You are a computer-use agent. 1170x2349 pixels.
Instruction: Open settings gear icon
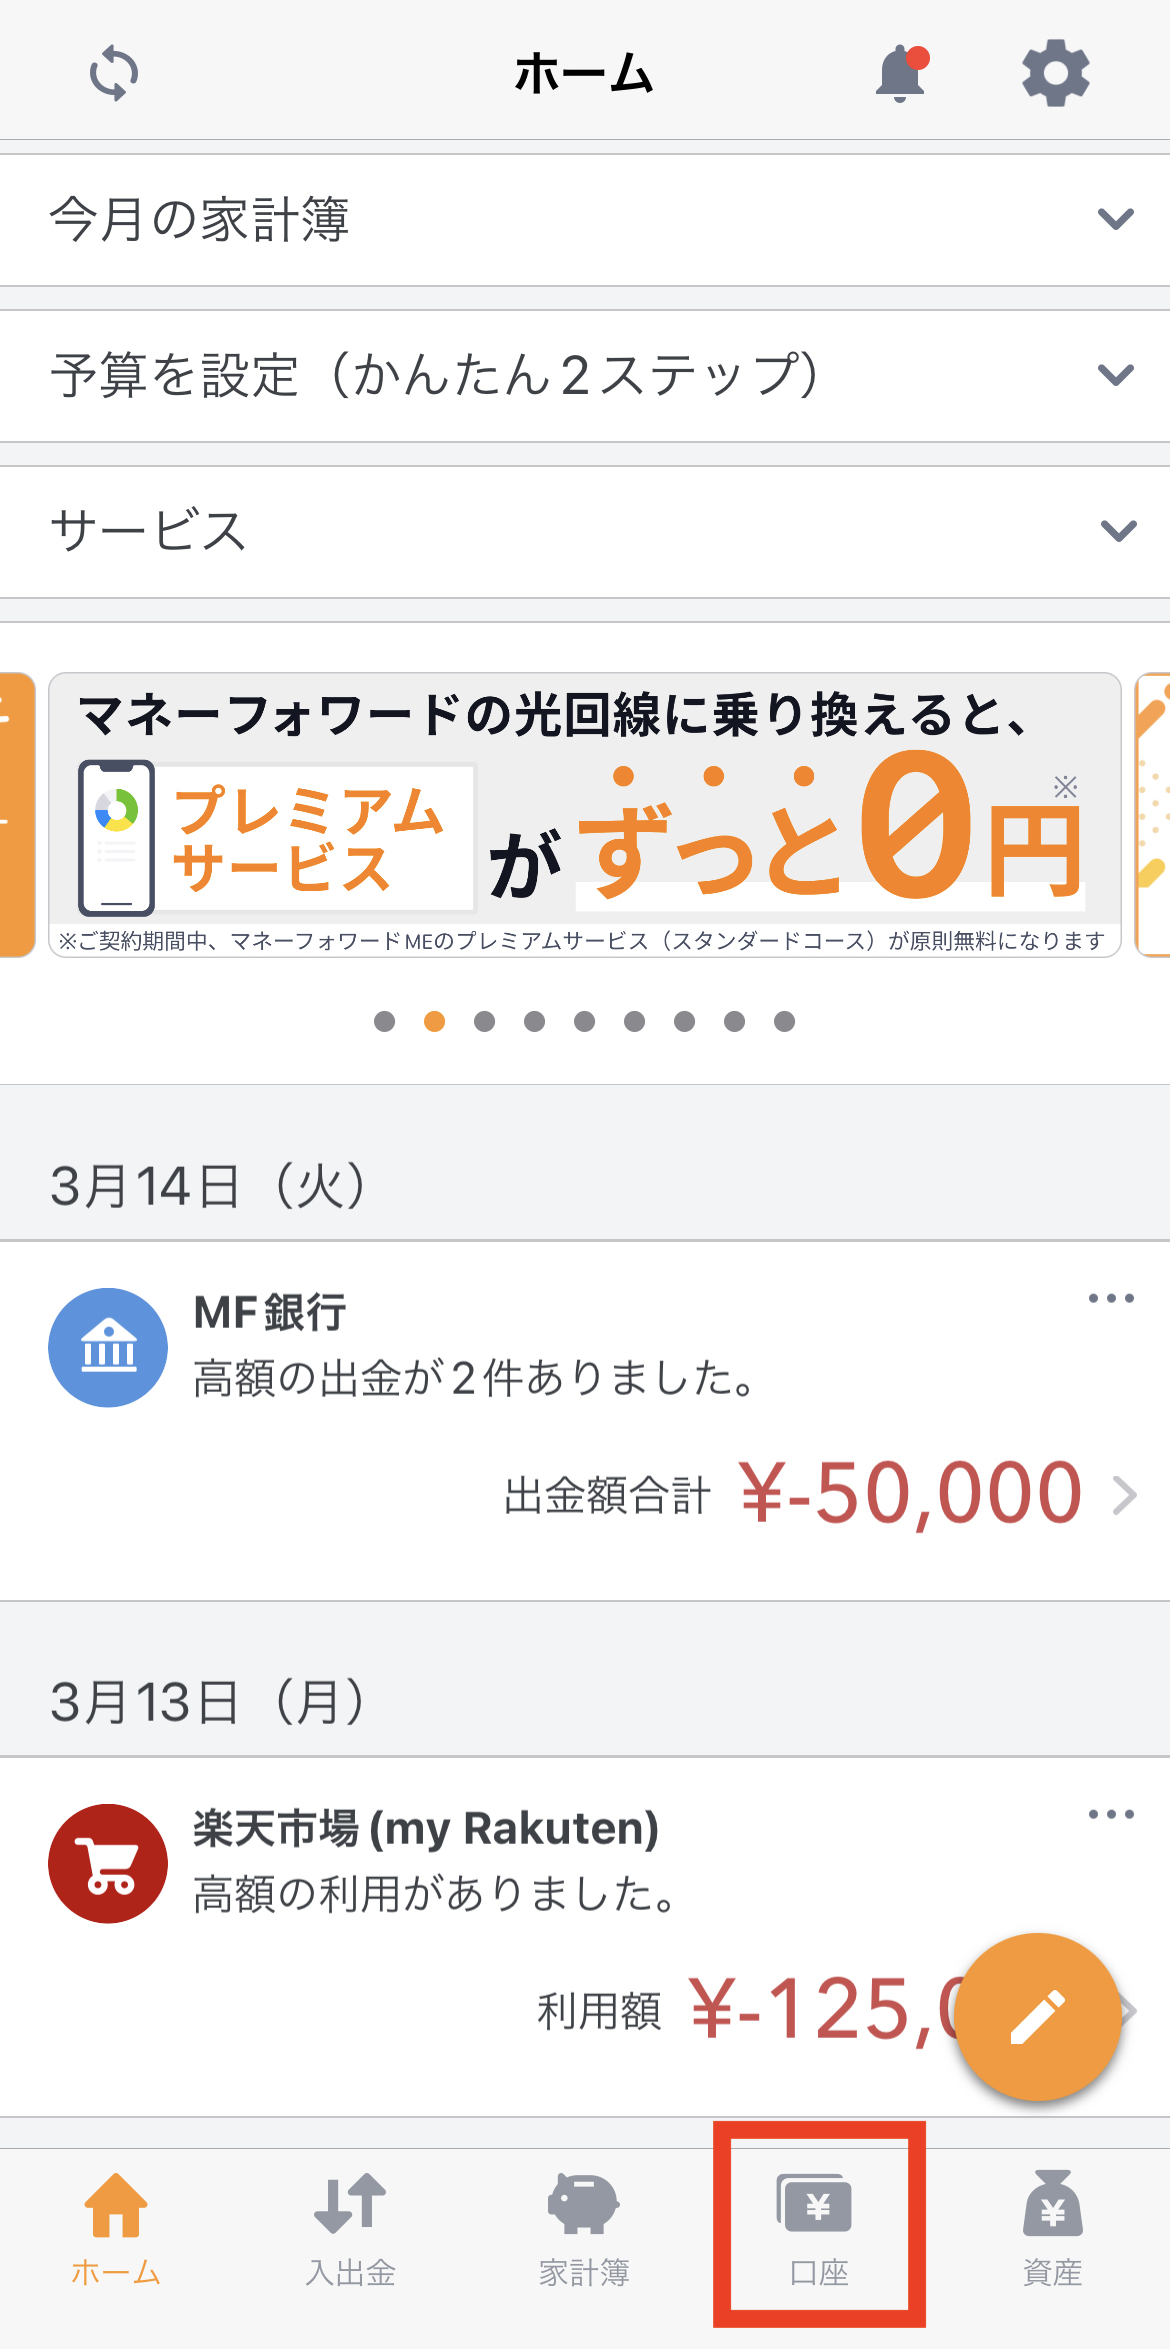pos(1055,73)
